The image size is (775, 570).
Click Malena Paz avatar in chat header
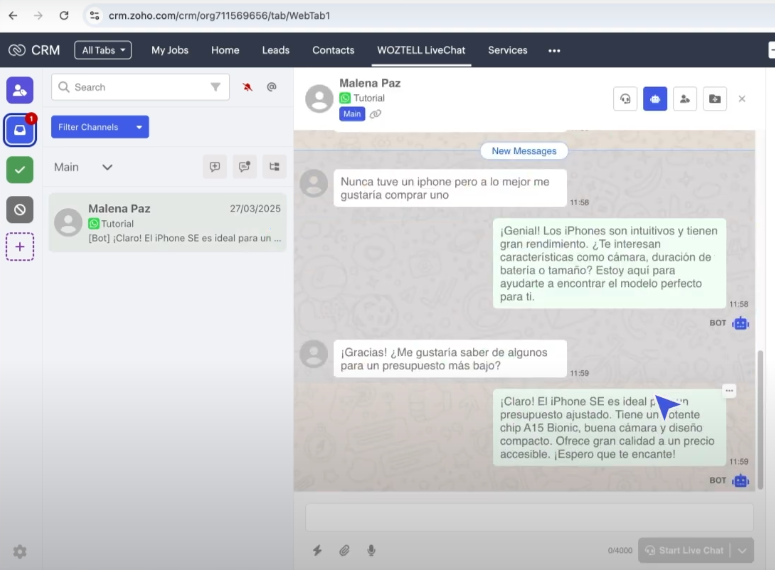tap(319, 98)
